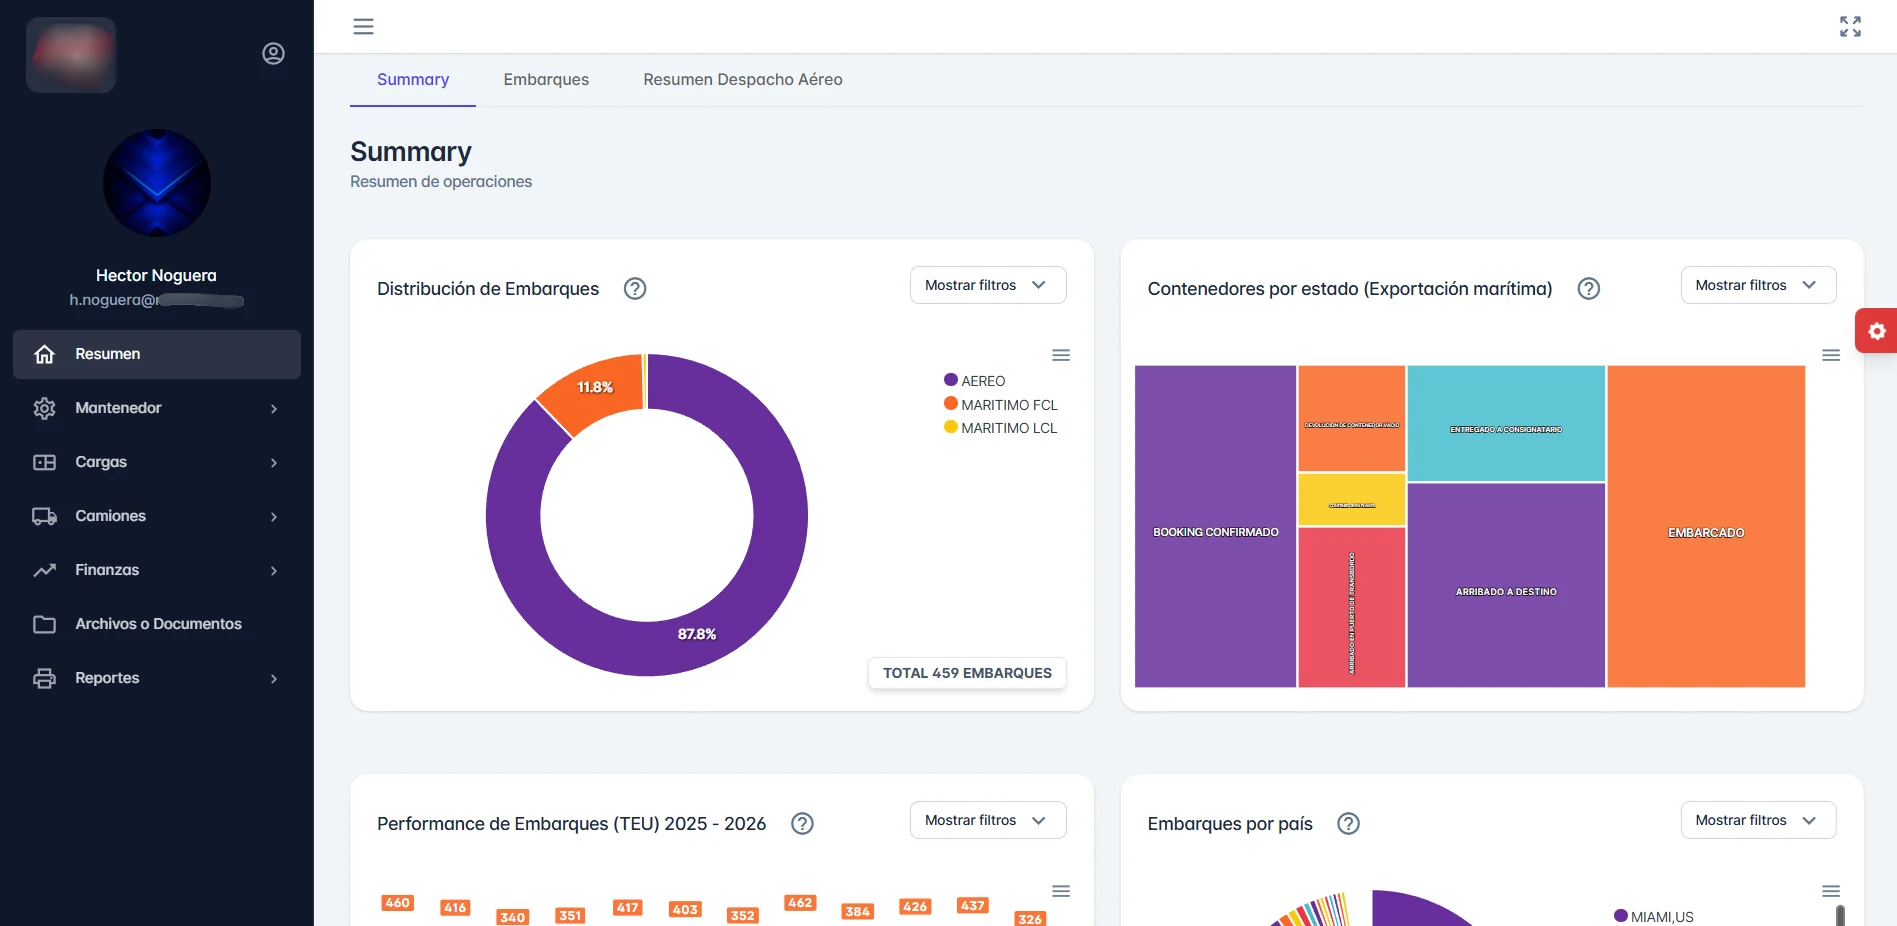The width and height of the screenshot is (1897, 926).
Task: Click the Mantenedor gear icon
Action: pos(44,408)
